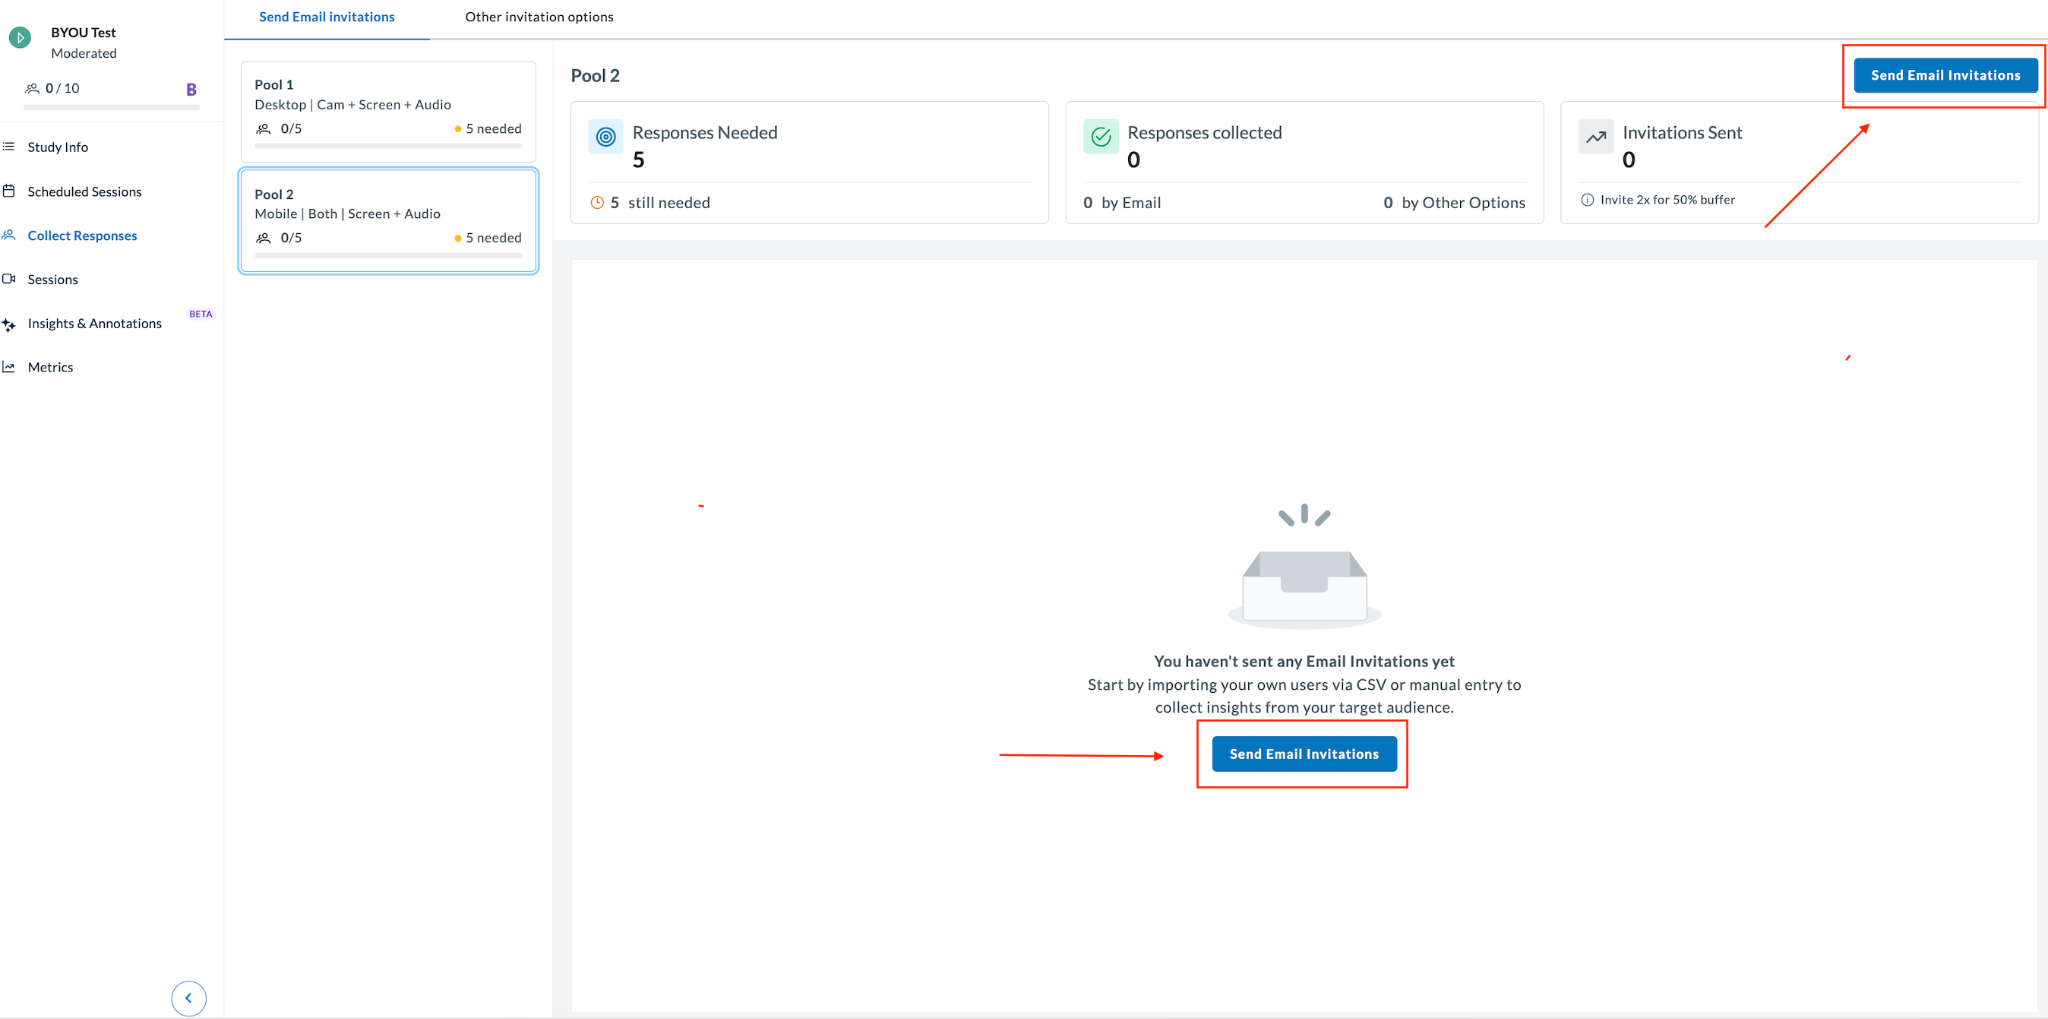Click the green BYOU Test study play icon
This screenshot has width=2048, height=1019.
19,38
